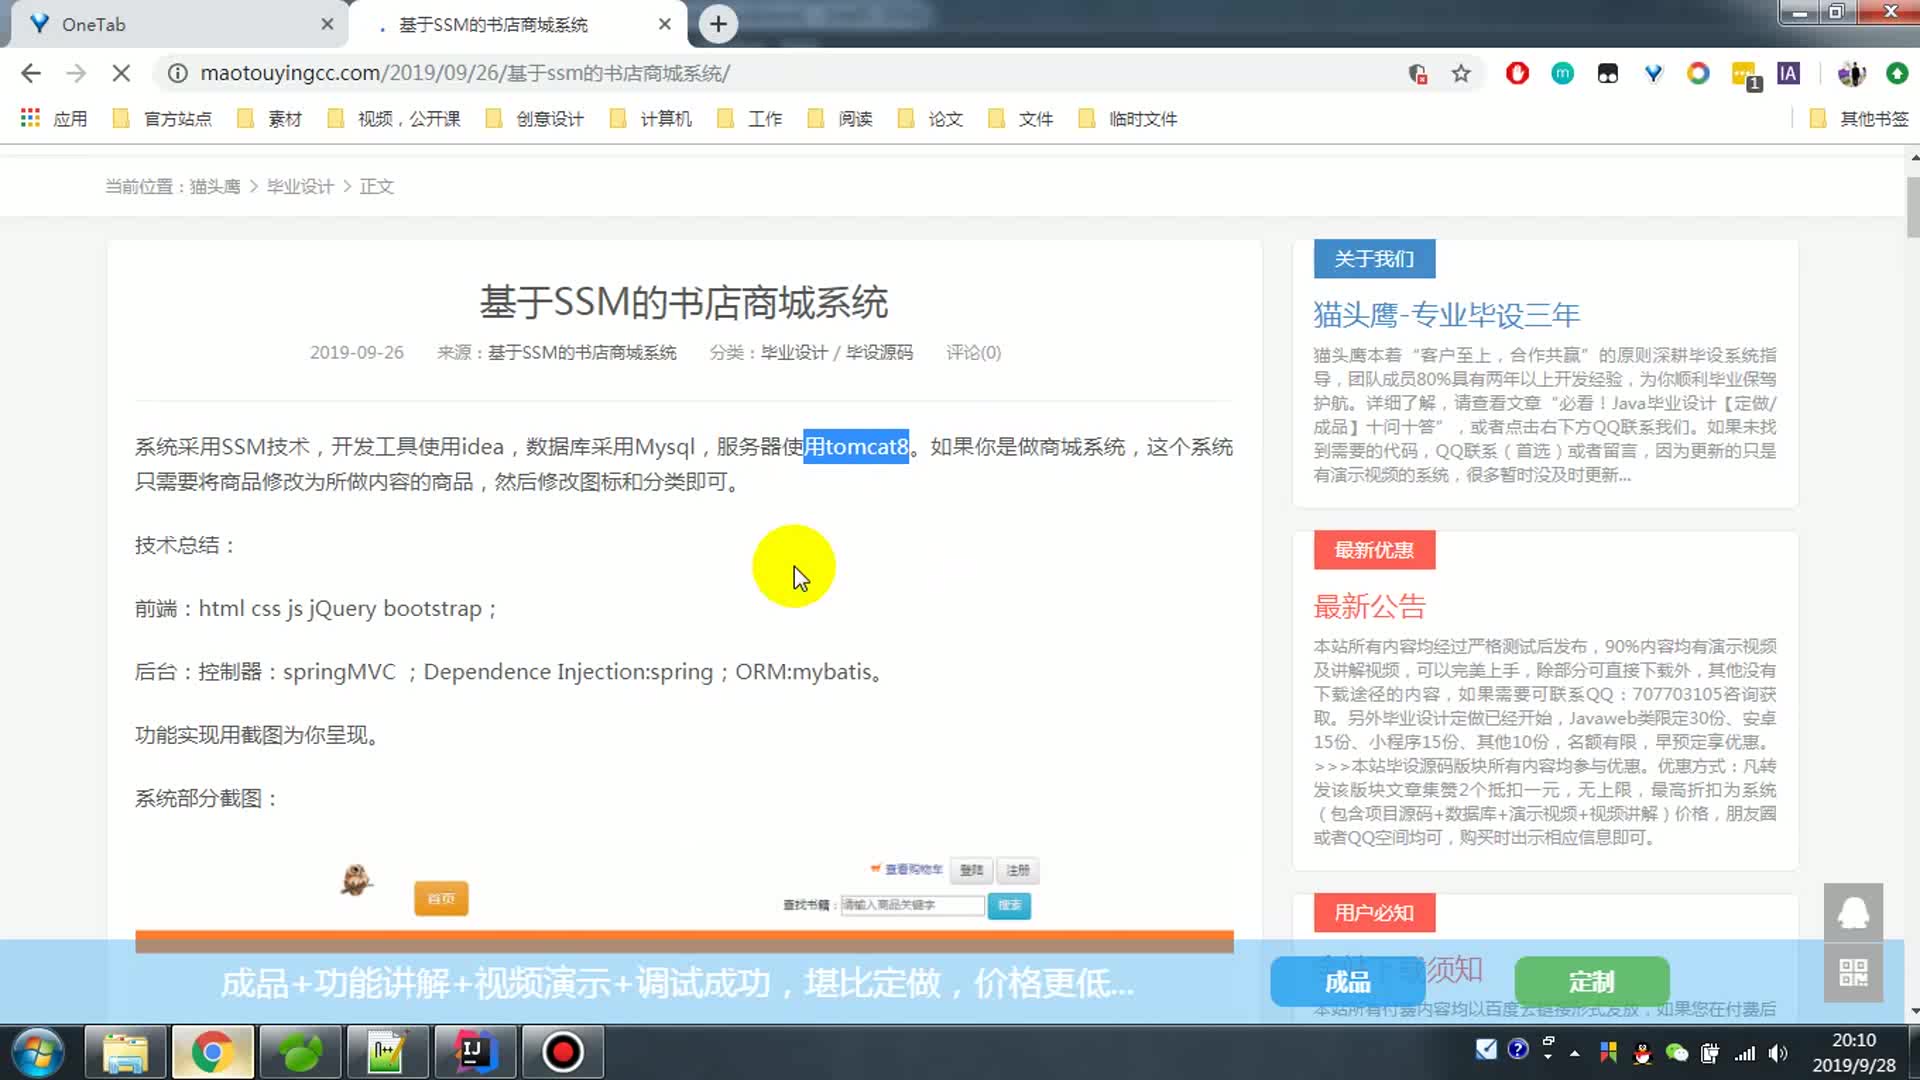
Task: Stop loading the page
Action: pos(121,73)
